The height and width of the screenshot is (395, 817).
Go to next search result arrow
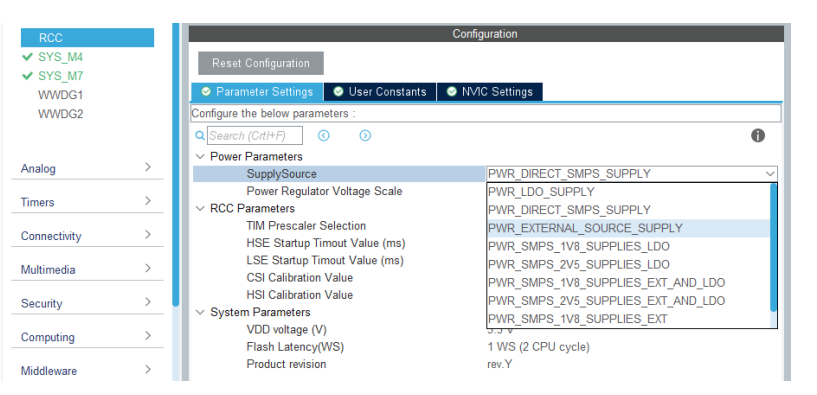(x=365, y=135)
